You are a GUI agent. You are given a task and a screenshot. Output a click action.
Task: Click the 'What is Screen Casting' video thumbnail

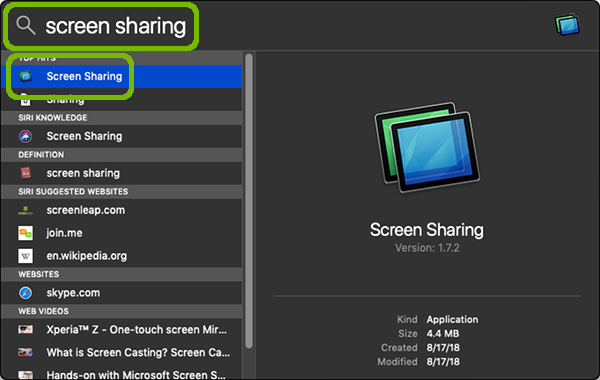point(26,352)
